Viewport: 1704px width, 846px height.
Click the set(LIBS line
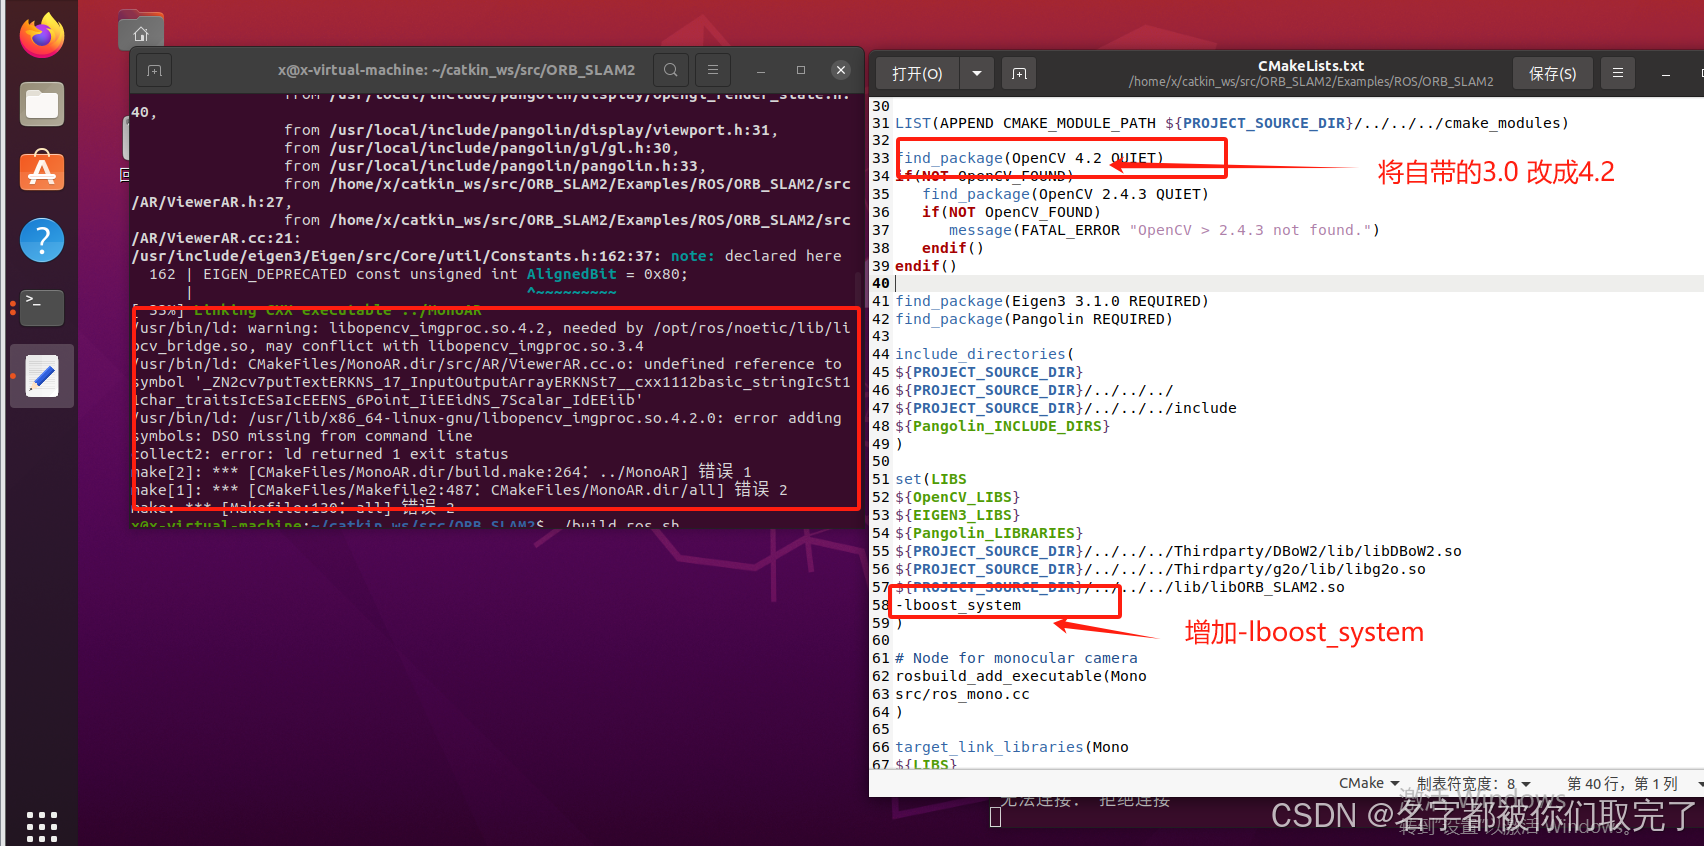coord(931,479)
